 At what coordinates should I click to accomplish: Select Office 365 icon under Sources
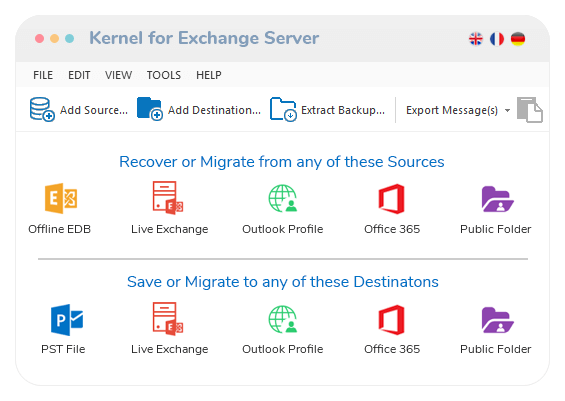coord(391,199)
